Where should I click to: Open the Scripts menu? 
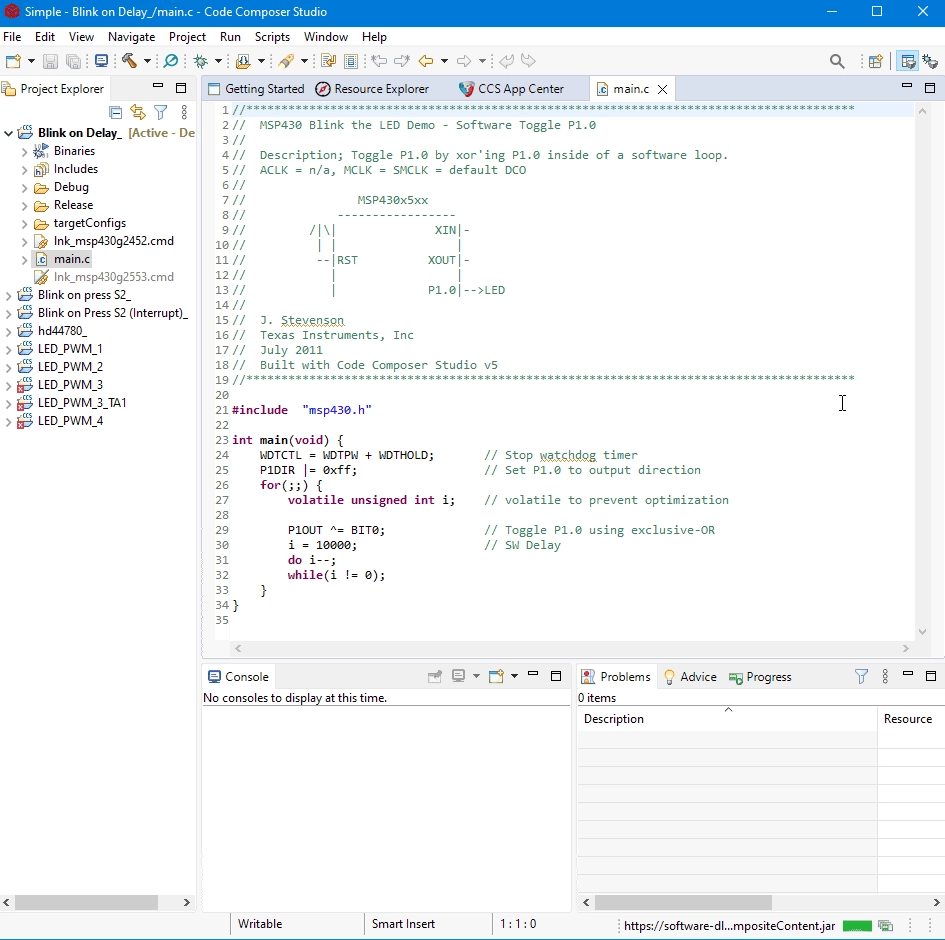click(x=272, y=37)
